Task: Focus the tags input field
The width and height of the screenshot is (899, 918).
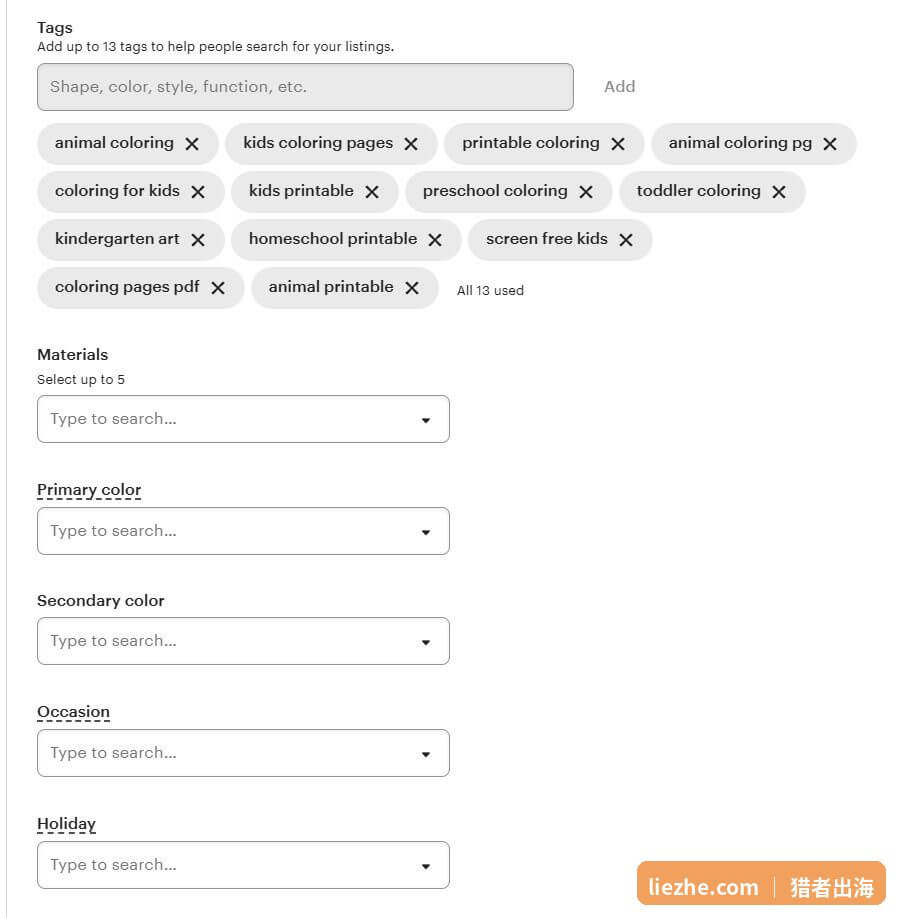Action: (305, 87)
